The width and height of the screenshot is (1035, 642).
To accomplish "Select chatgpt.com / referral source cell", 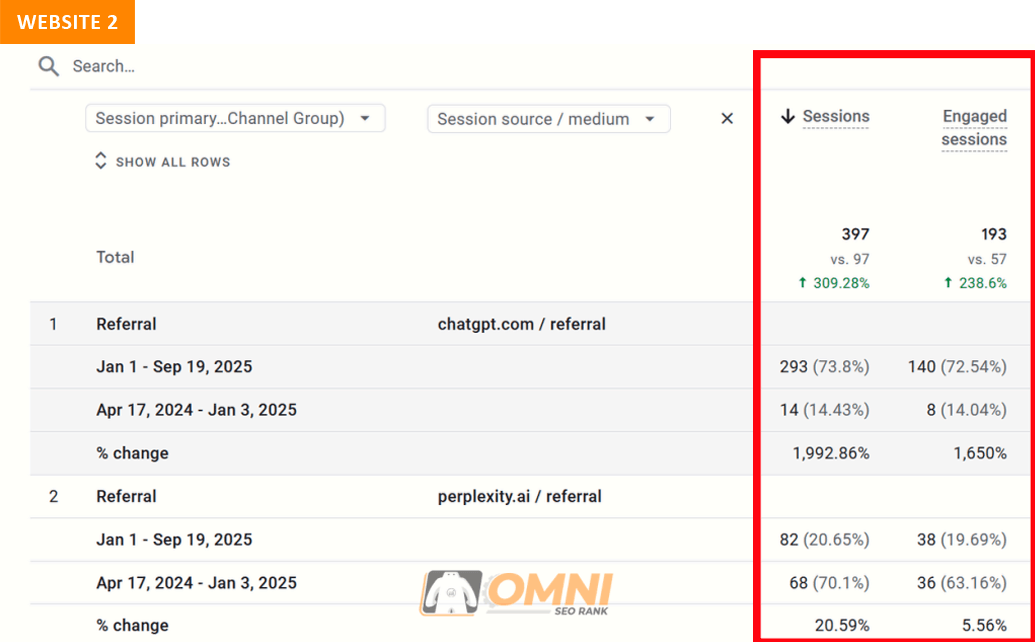I will click(521, 324).
